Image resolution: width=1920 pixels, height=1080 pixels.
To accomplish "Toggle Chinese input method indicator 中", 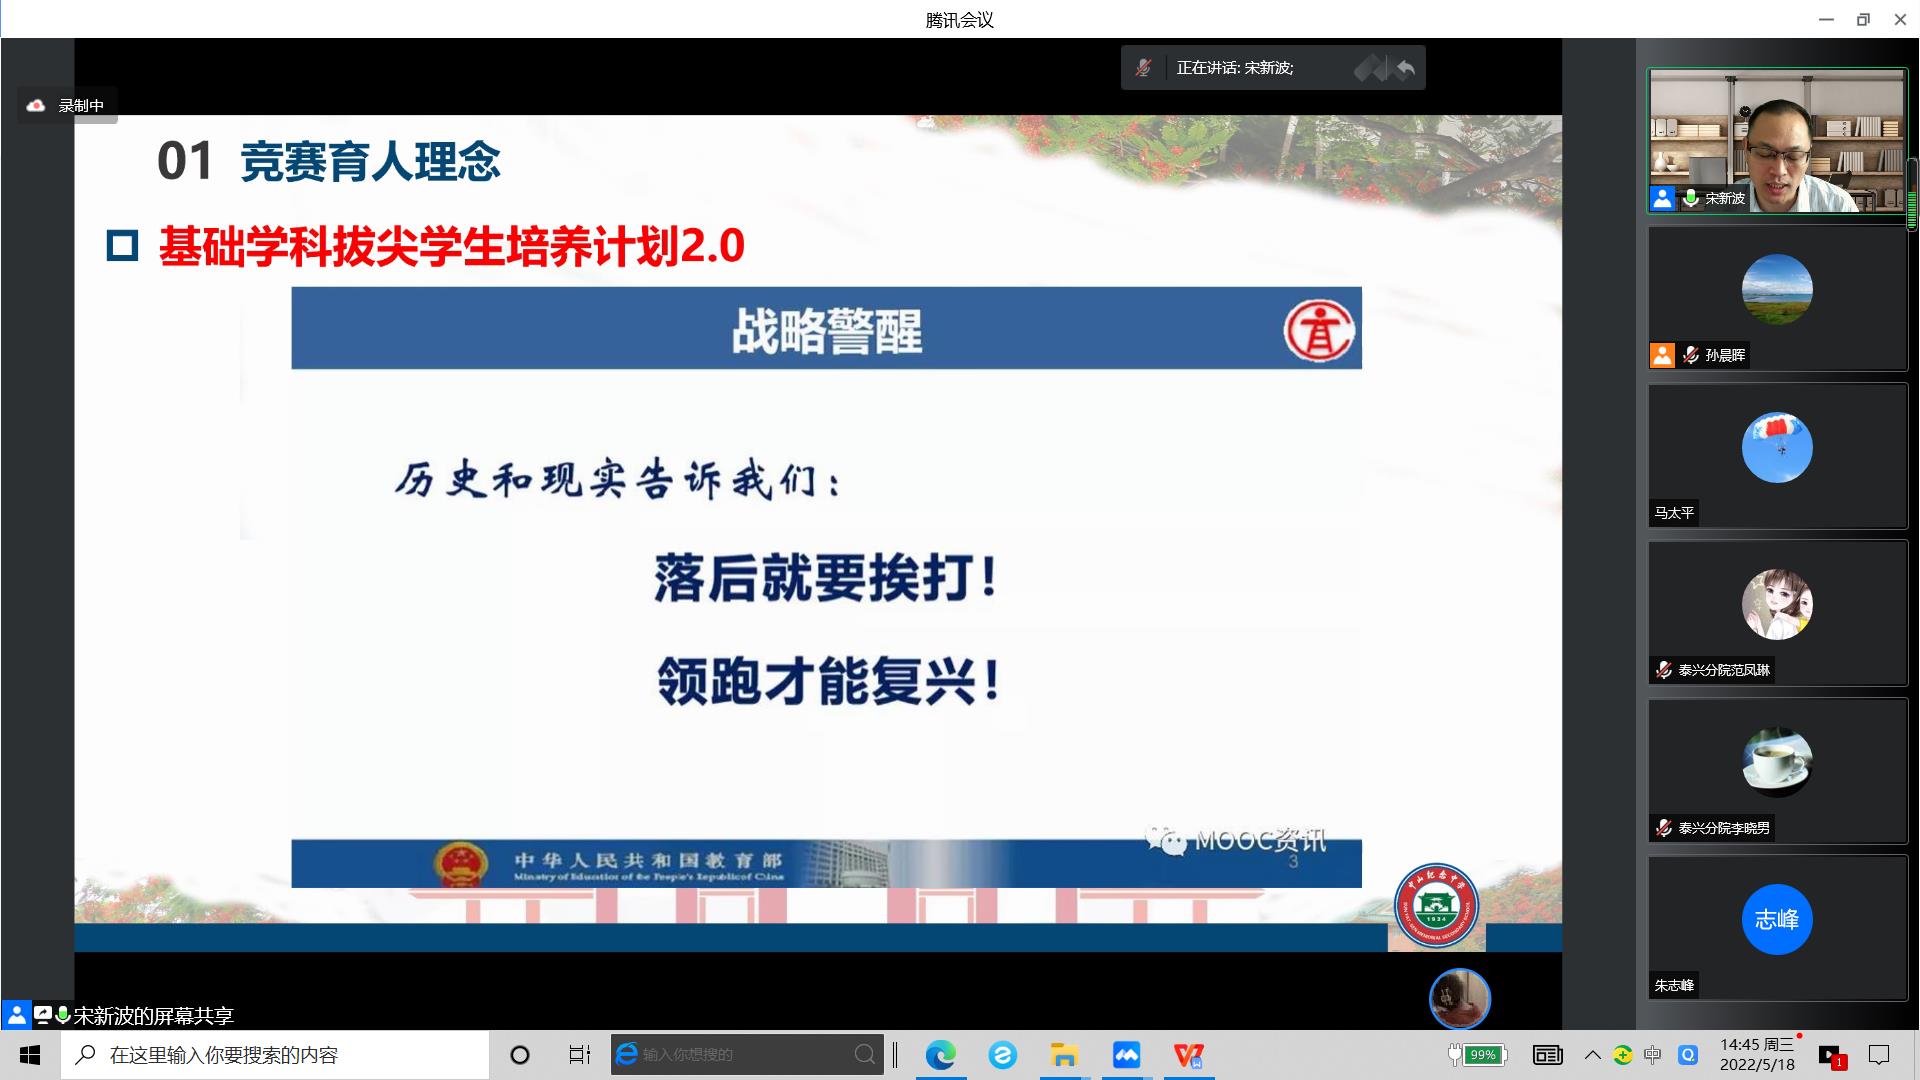I will (1652, 1055).
